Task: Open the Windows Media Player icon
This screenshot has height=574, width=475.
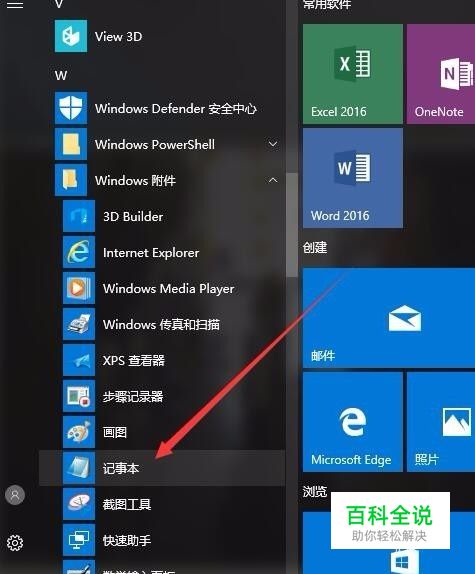Action: 79,288
